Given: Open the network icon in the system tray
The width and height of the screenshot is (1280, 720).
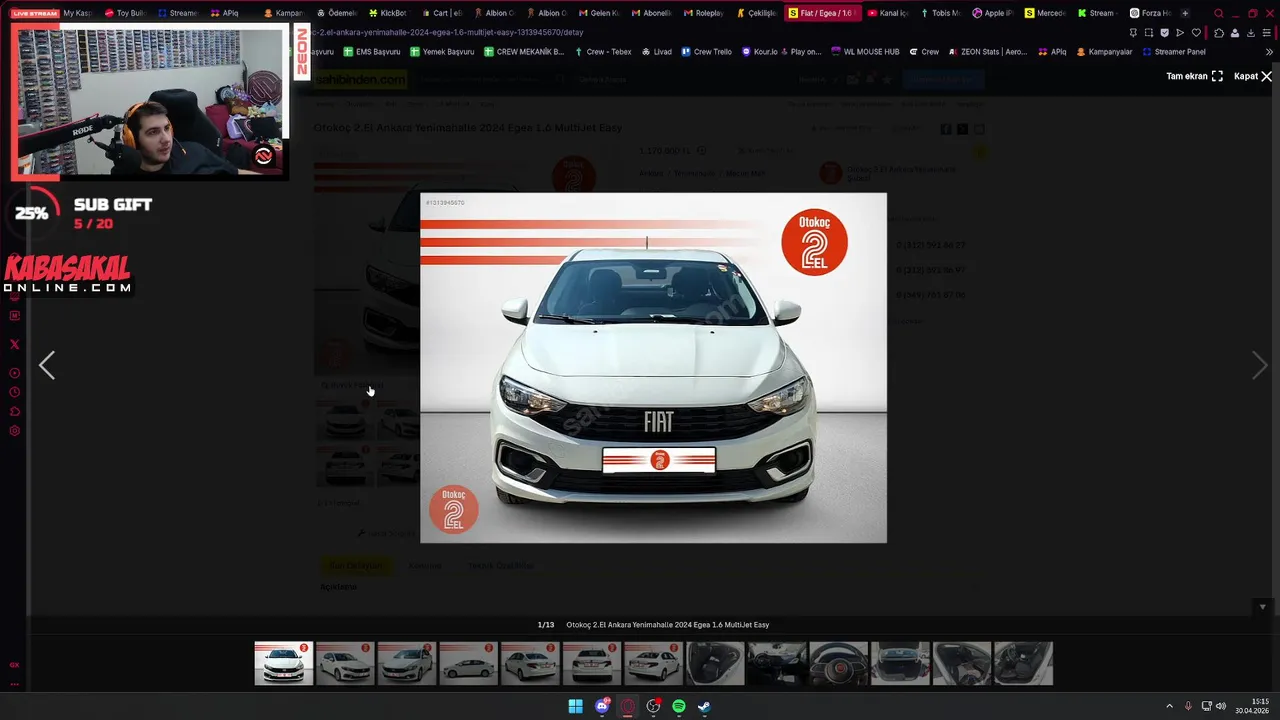Looking at the screenshot, I should 1206,706.
